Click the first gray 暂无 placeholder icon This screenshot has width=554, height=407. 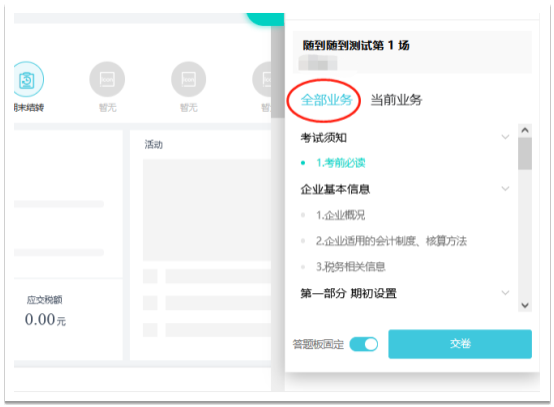(107, 79)
